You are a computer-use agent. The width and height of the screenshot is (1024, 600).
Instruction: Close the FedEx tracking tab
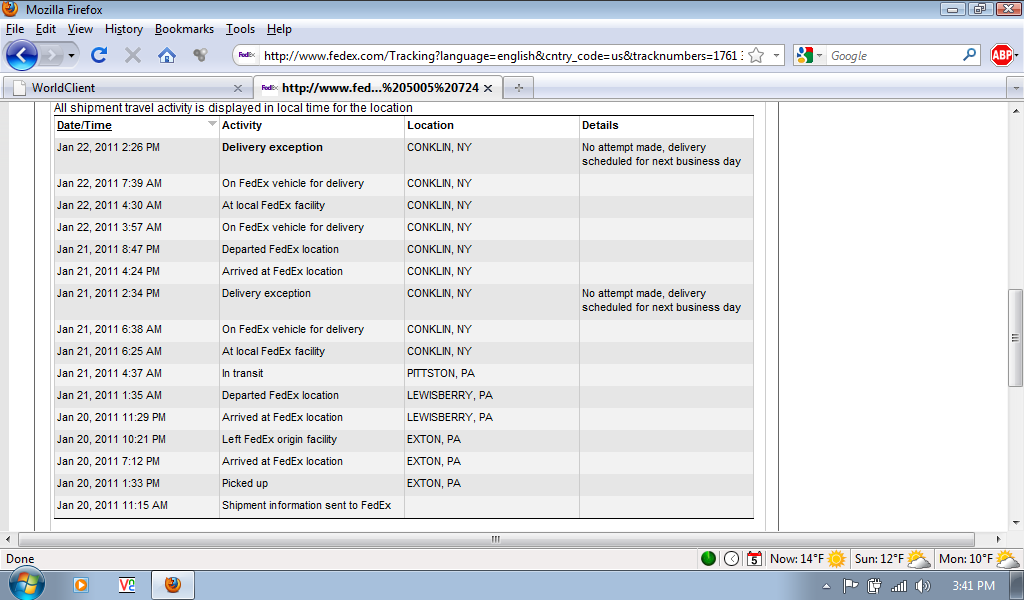point(488,88)
